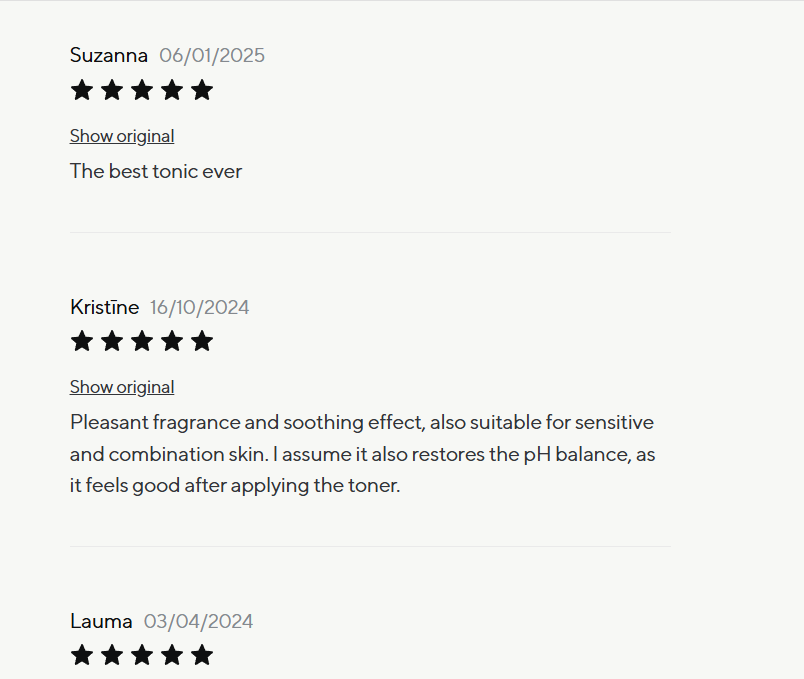Click third star in Suzanna's rating

[142, 91]
